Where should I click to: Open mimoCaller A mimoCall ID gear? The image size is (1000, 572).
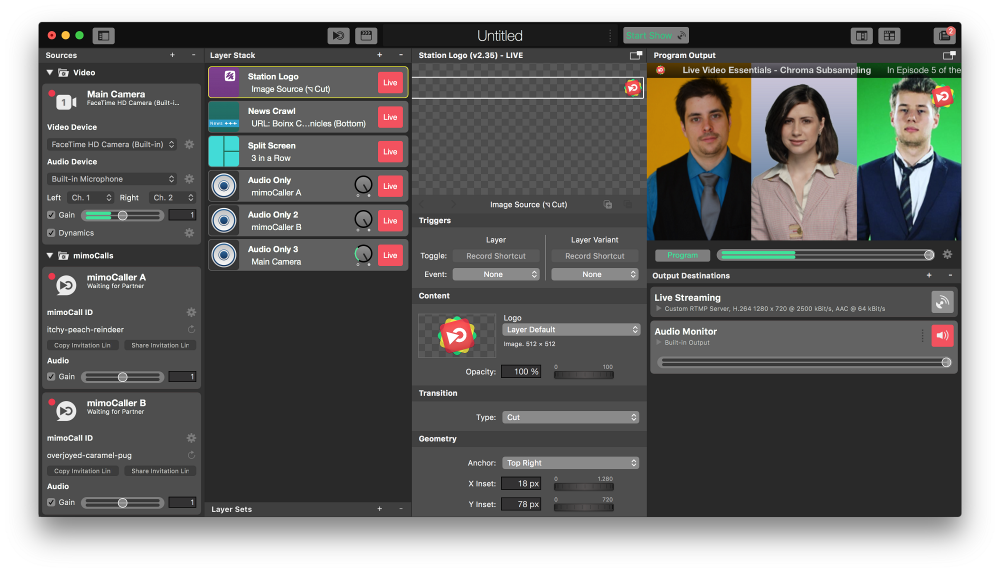[x=191, y=312]
